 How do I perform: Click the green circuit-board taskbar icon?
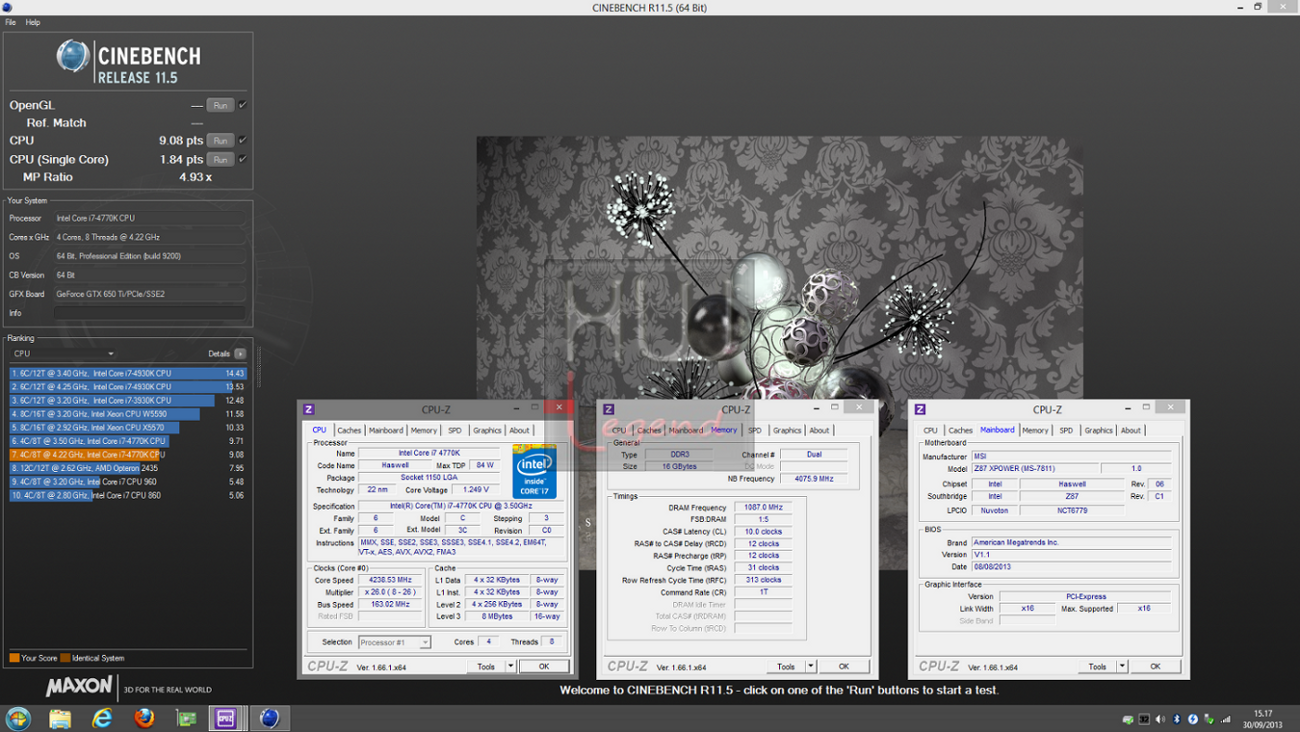[x=186, y=718]
